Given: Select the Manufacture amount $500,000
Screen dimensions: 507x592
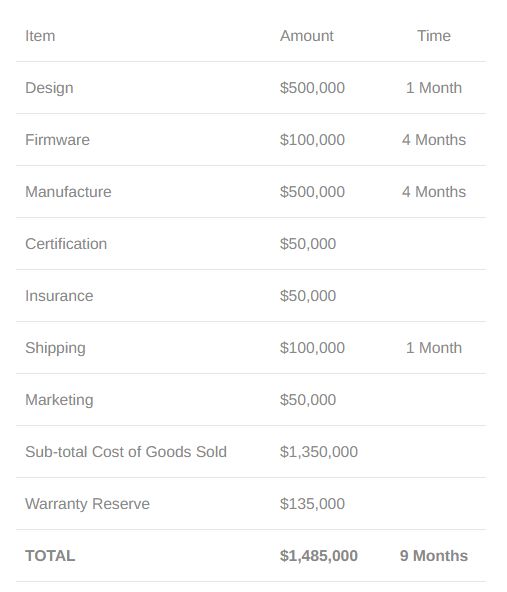Looking at the screenshot, I should [x=312, y=192].
